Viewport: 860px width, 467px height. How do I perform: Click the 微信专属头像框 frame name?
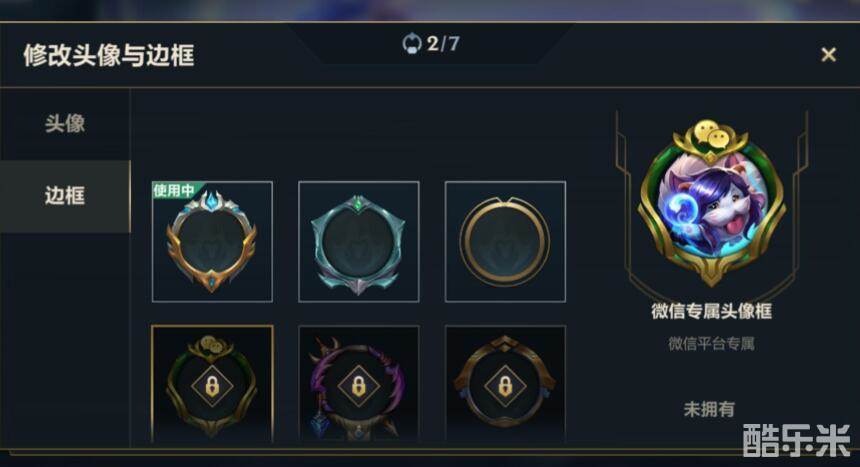711,311
